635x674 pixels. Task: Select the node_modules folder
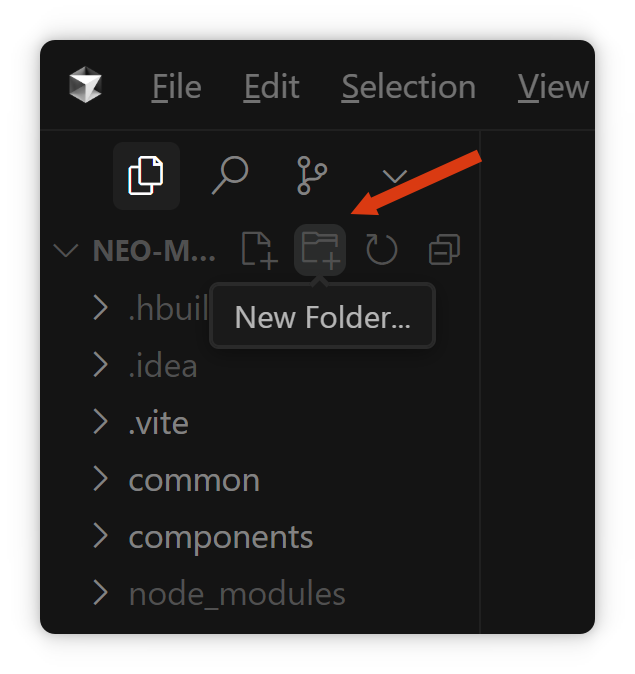[x=237, y=594]
